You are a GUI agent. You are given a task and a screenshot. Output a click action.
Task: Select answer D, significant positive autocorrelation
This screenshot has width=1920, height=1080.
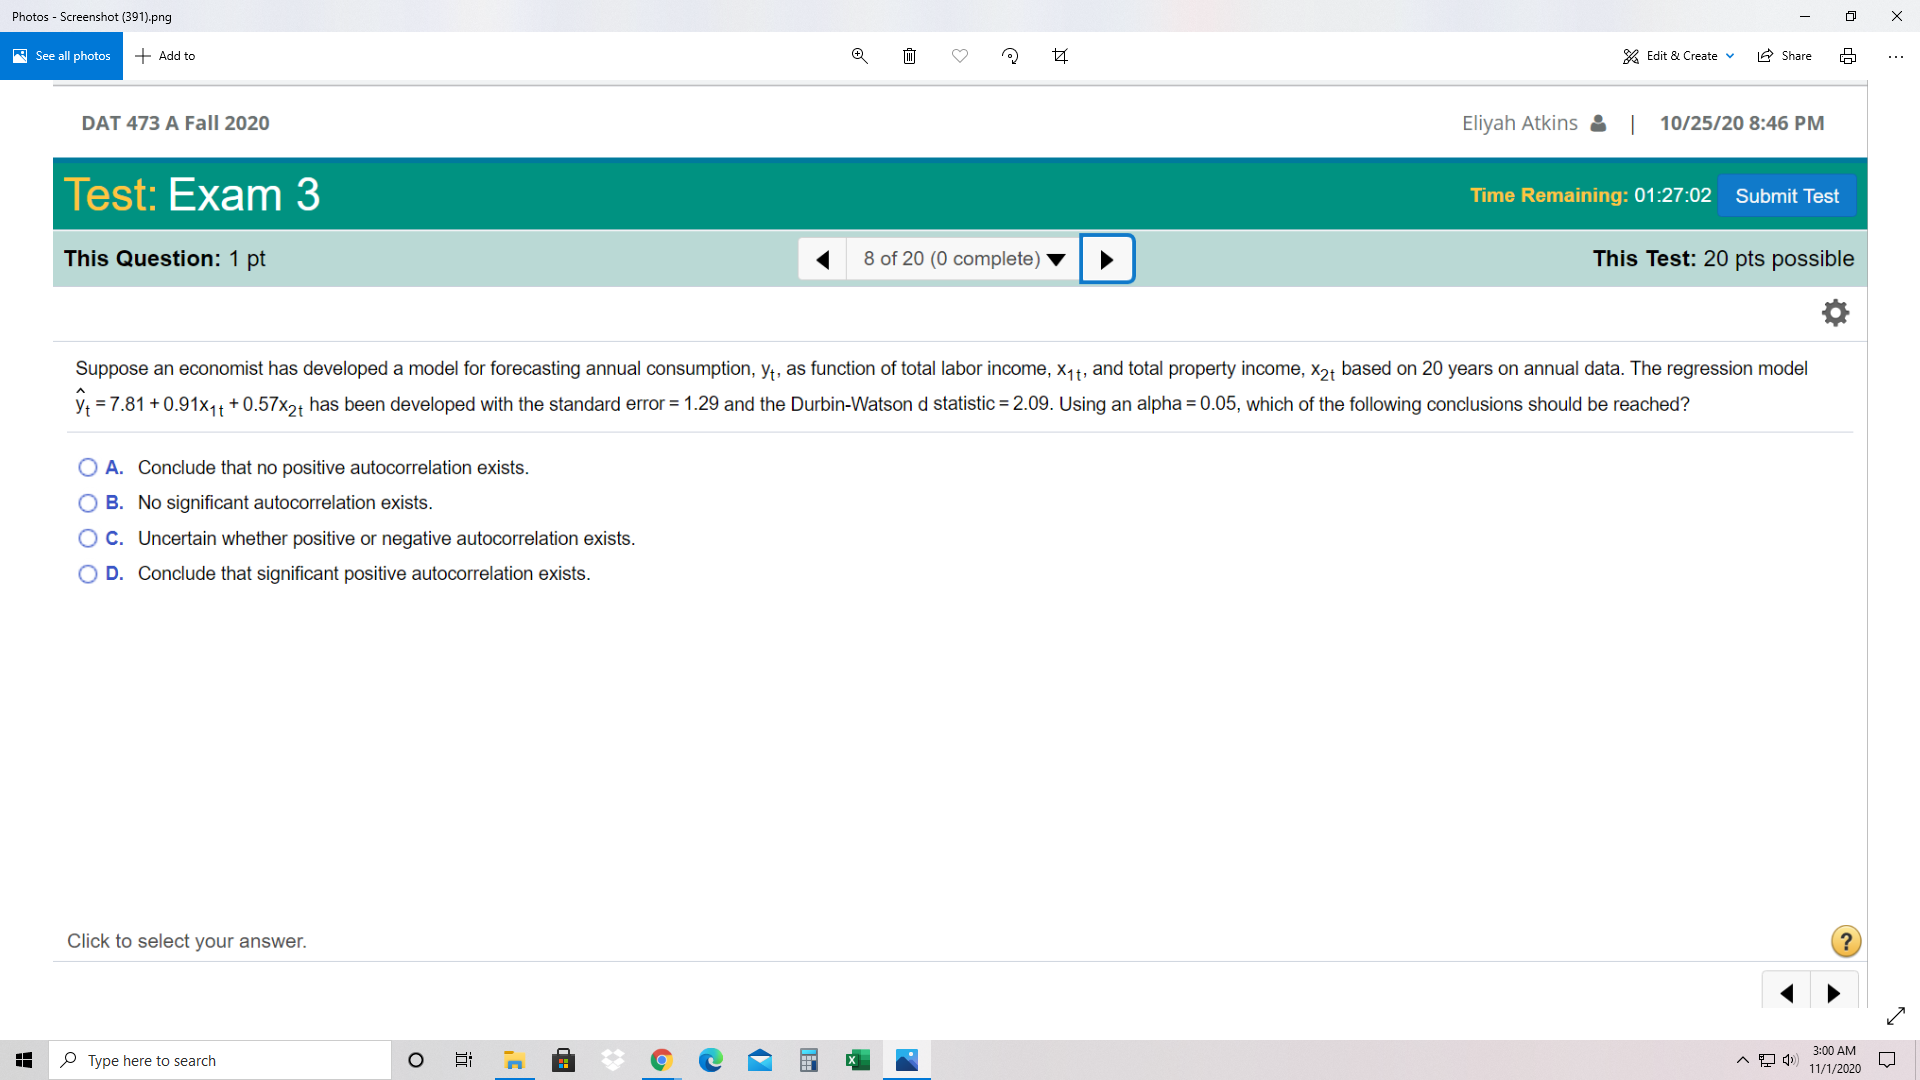coord(88,573)
